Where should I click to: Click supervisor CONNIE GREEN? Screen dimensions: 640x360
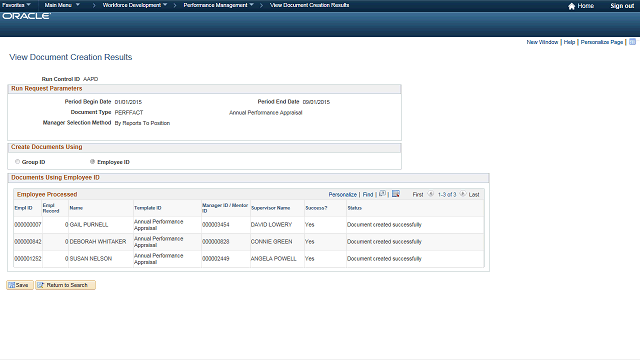click(x=271, y=242)
